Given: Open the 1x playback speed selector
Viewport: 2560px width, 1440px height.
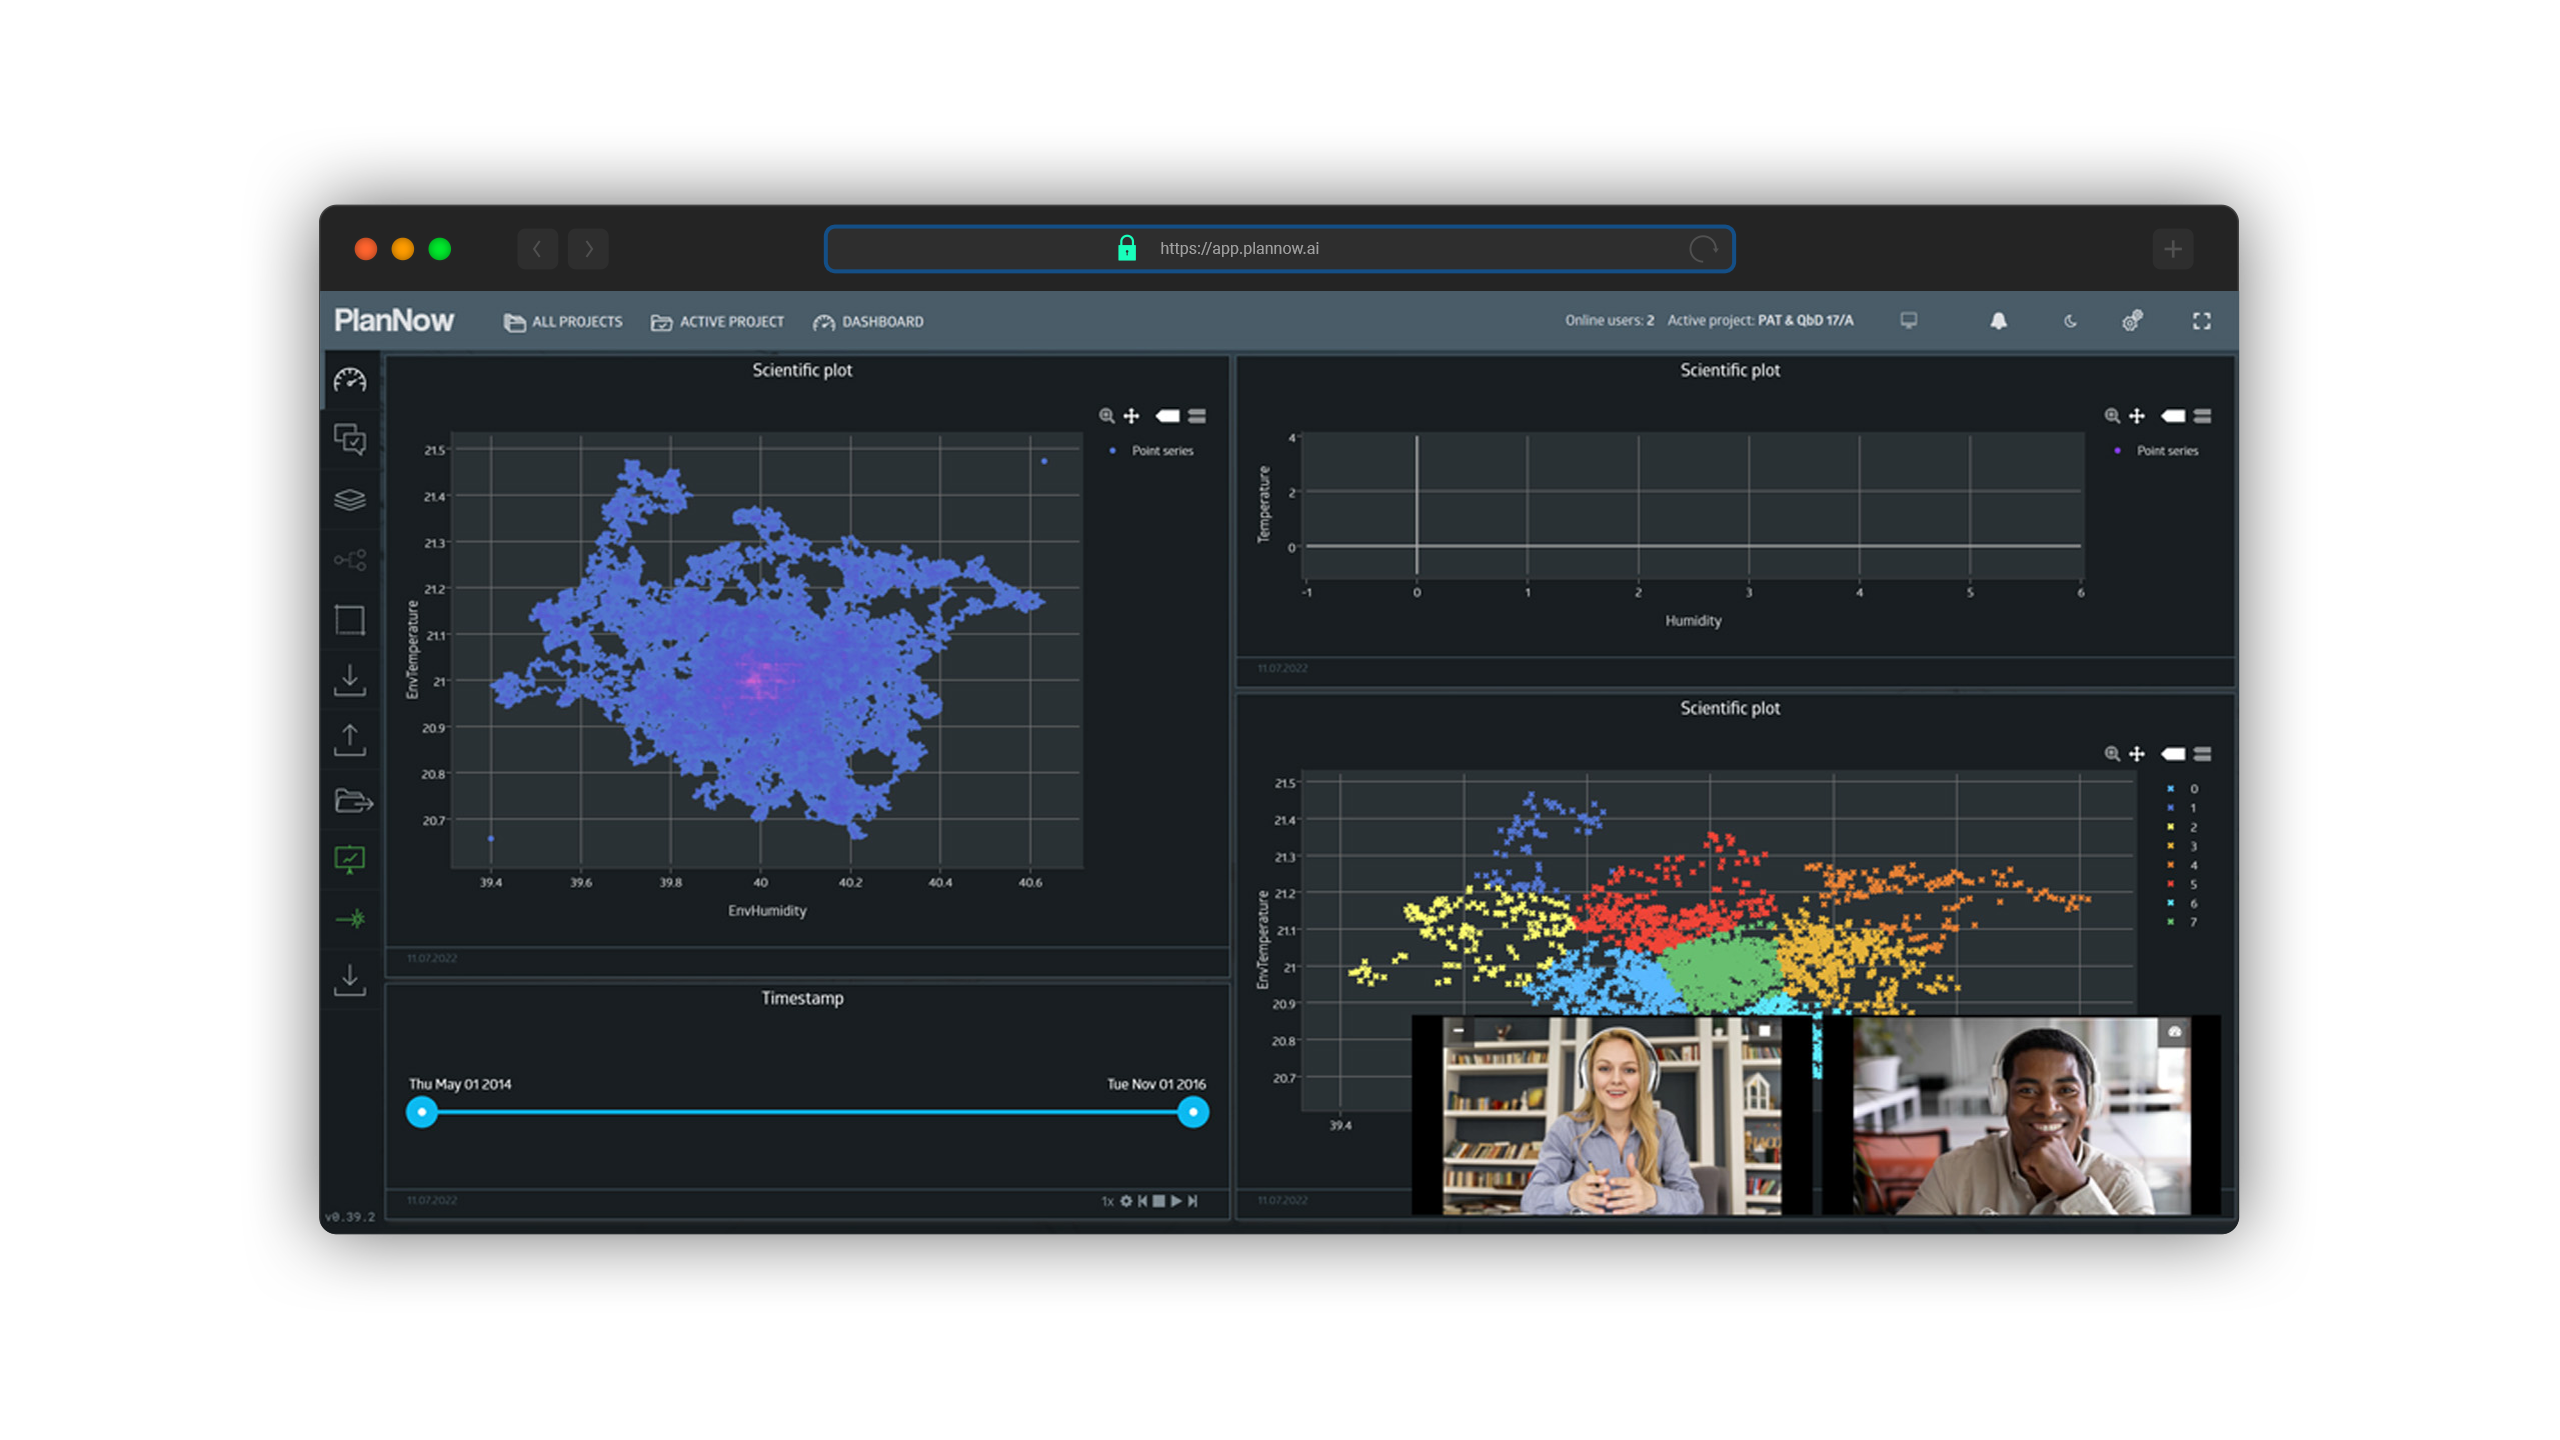Looking at the screenshot, I should coord(1107,1201).
